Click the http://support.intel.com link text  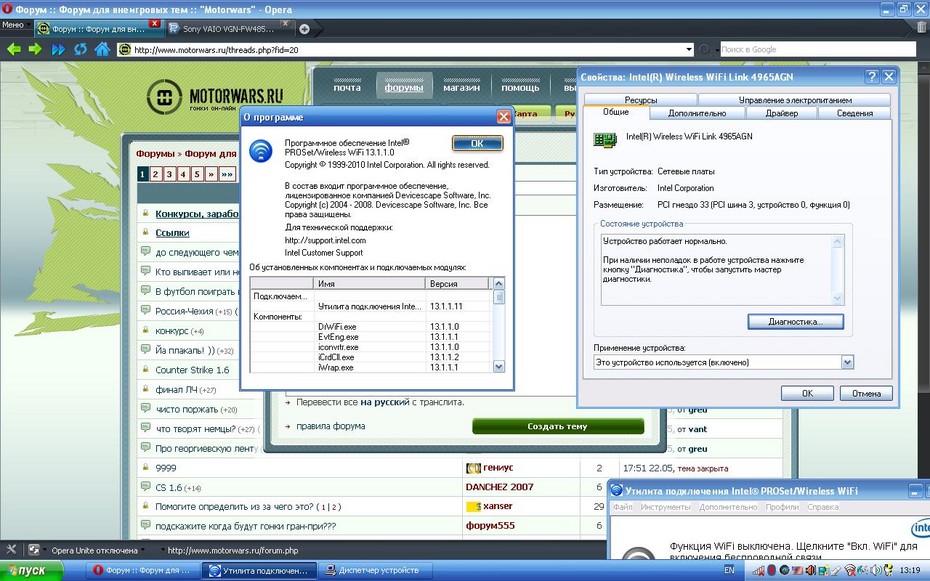pos(325,240)
